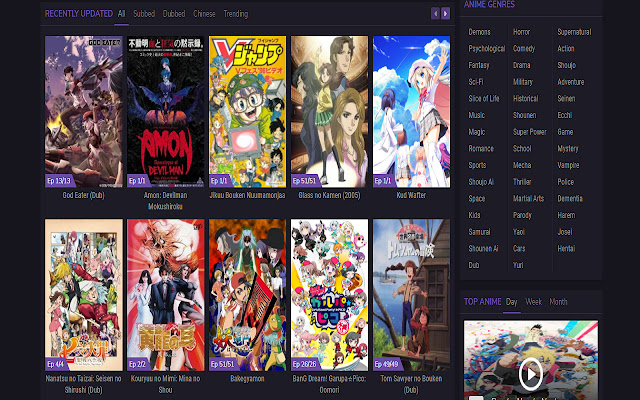Viewport: 640px width, 400px height.
Task: Click the Amon: Devilman Mokushiroku title
Action: coord(165,201)
